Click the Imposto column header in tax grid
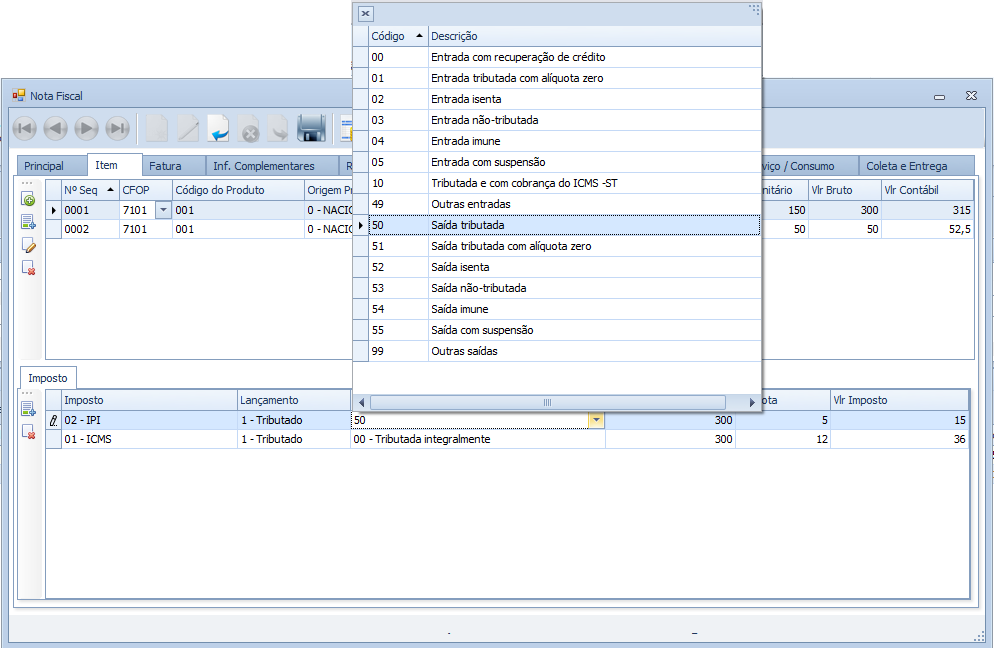Screen dimensions: 994x648 (149, 400)
